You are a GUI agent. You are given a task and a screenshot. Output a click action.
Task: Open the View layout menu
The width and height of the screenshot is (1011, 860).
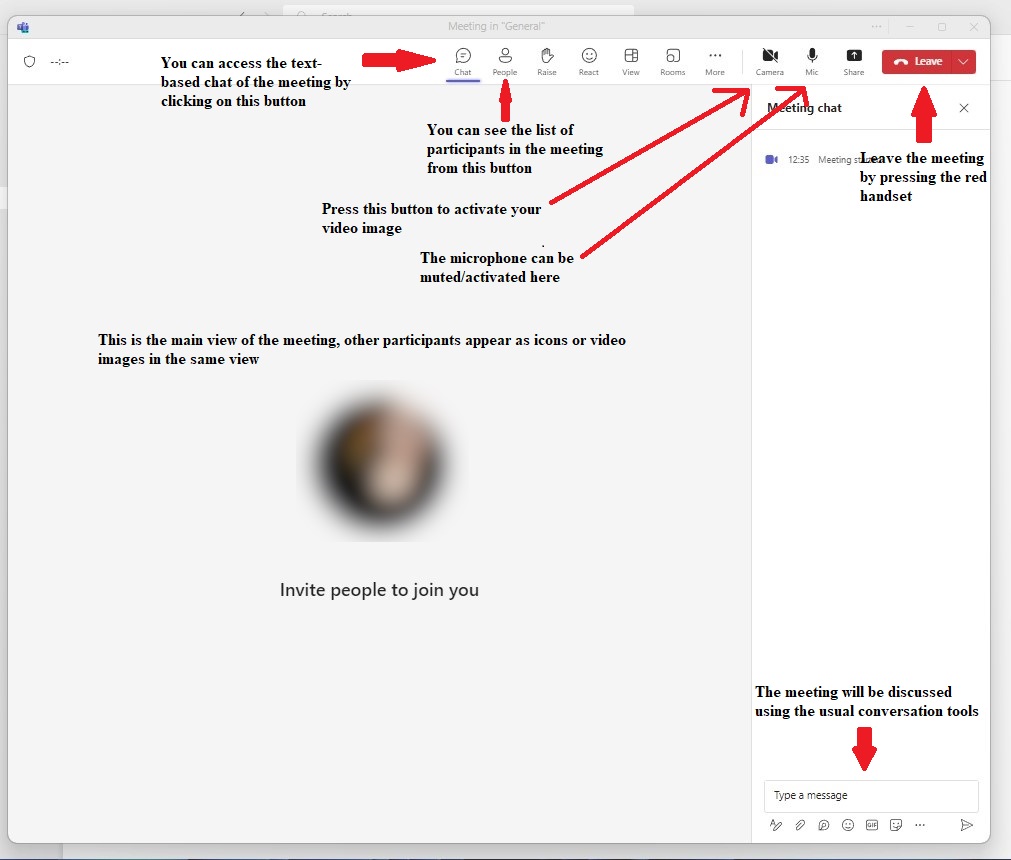[631, 60]
